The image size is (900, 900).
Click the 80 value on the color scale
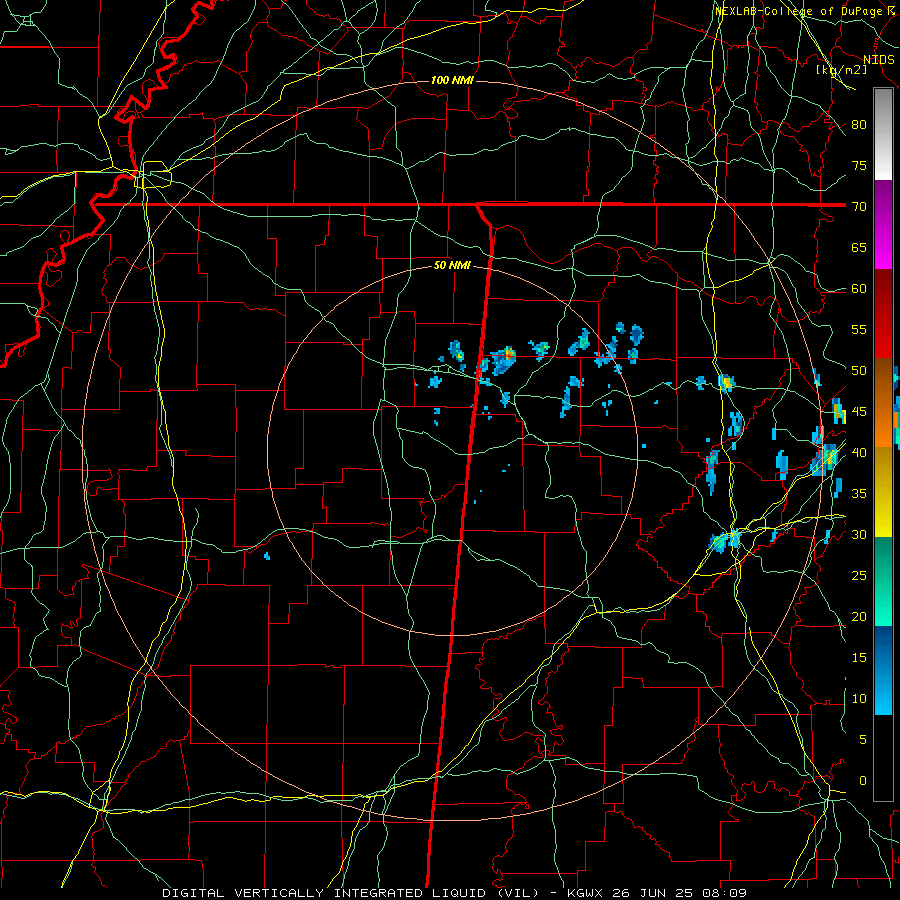(x=859, y=125)
